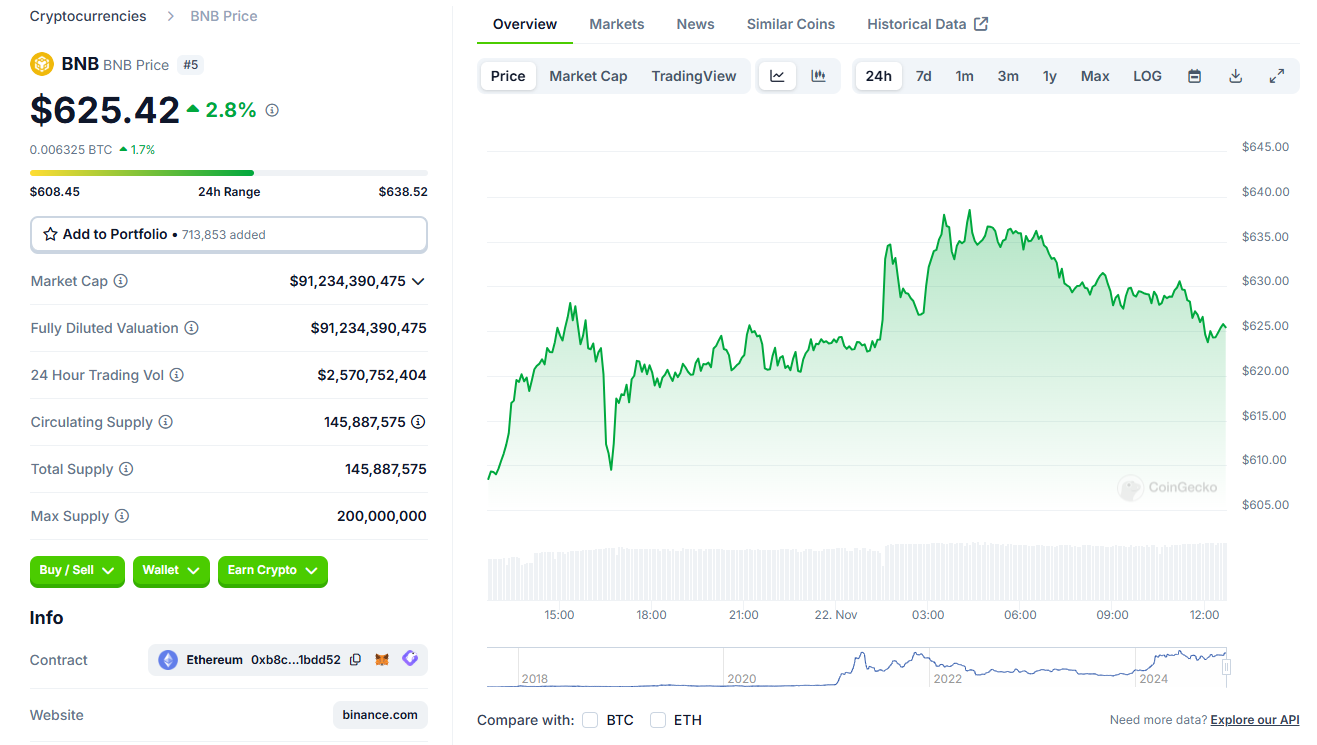The width and height of the screenshot is (1317, 745).
Task: Expand the Market Cap value chevron
Action: click(418, 281)
